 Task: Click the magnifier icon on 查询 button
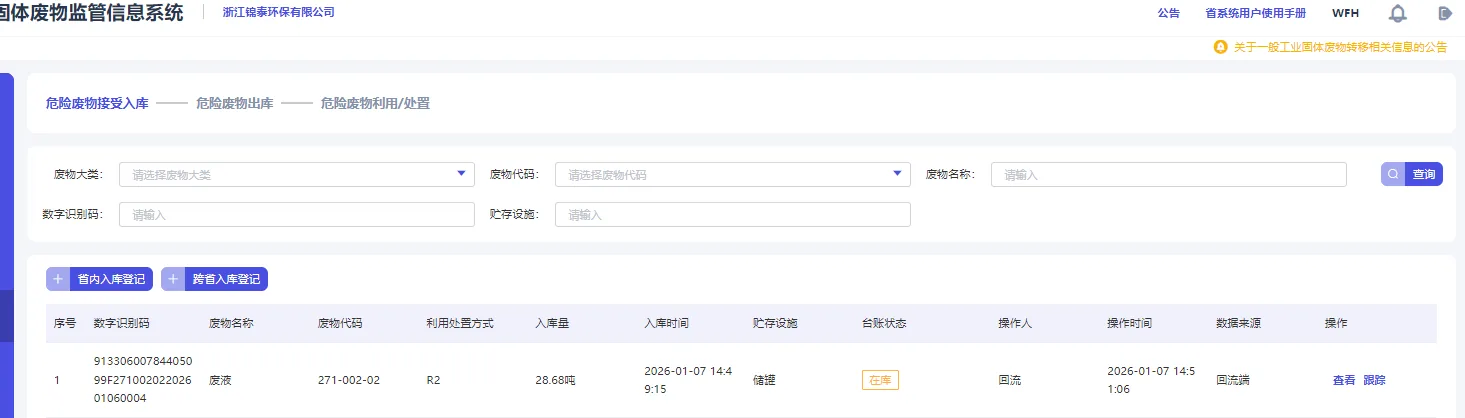coord(1393,175)
